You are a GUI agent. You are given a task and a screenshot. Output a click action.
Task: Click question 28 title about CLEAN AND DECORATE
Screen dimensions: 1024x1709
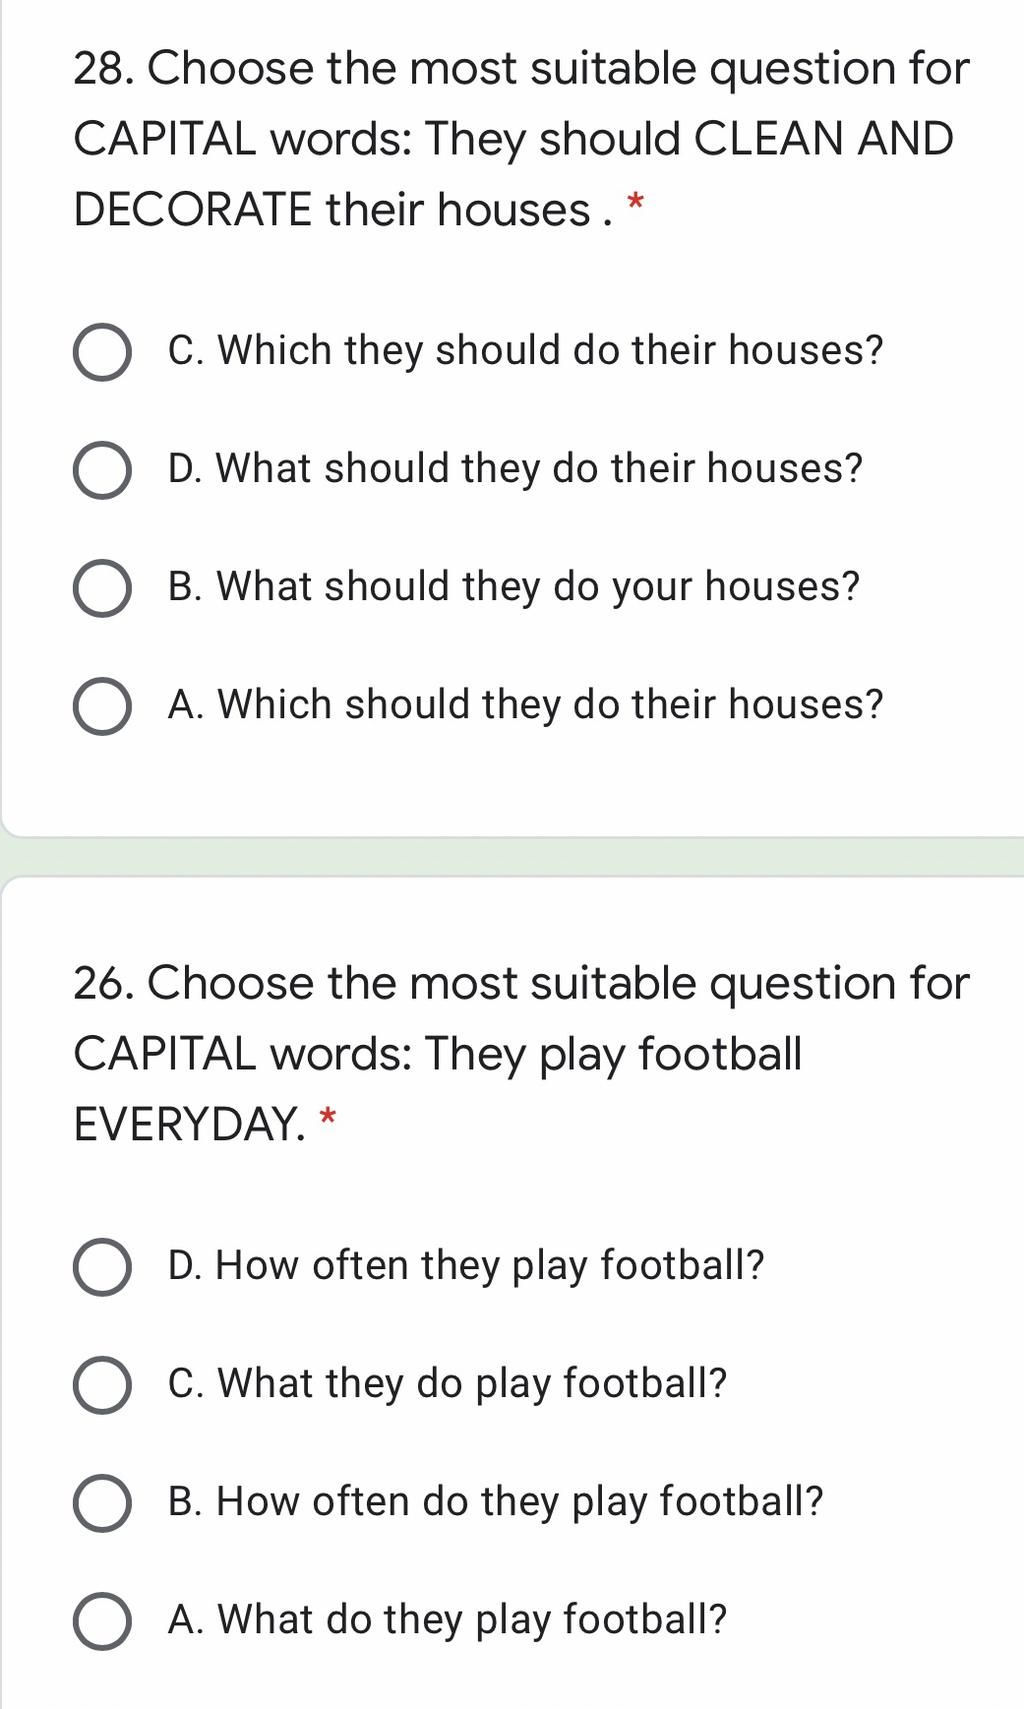(x=521, y=139)
